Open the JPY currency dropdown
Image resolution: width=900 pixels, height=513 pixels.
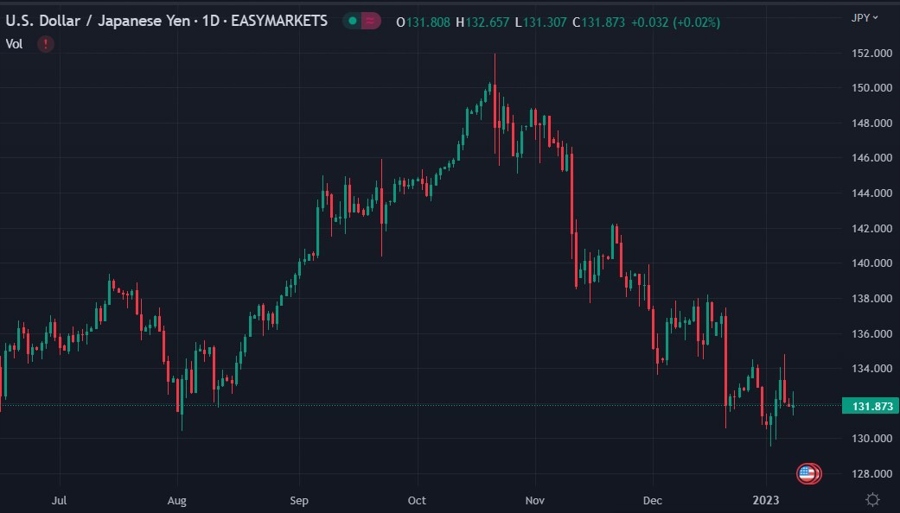[x=864, y=18]
